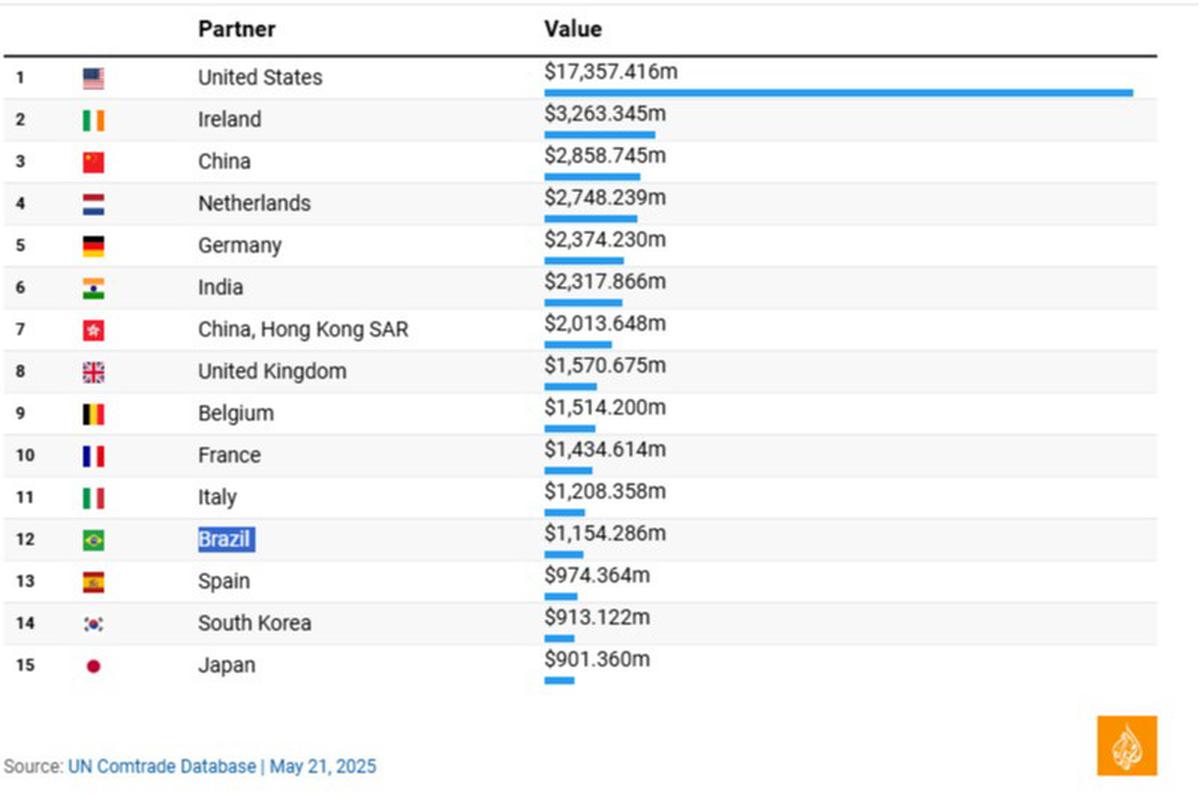Click the United Kingdom flag icon
1200x796 pixels.
click(93, 372)
